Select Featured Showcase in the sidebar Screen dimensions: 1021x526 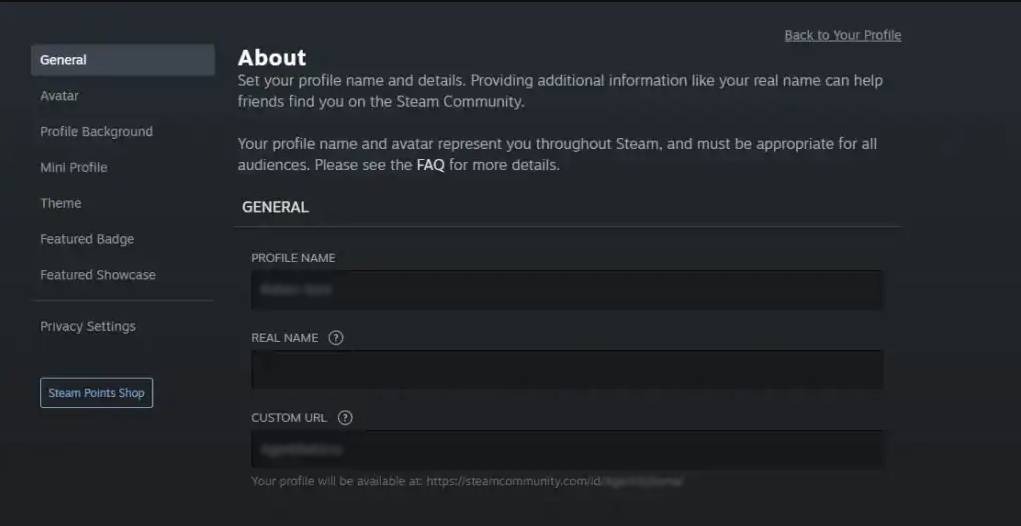[x=97, y=275]
